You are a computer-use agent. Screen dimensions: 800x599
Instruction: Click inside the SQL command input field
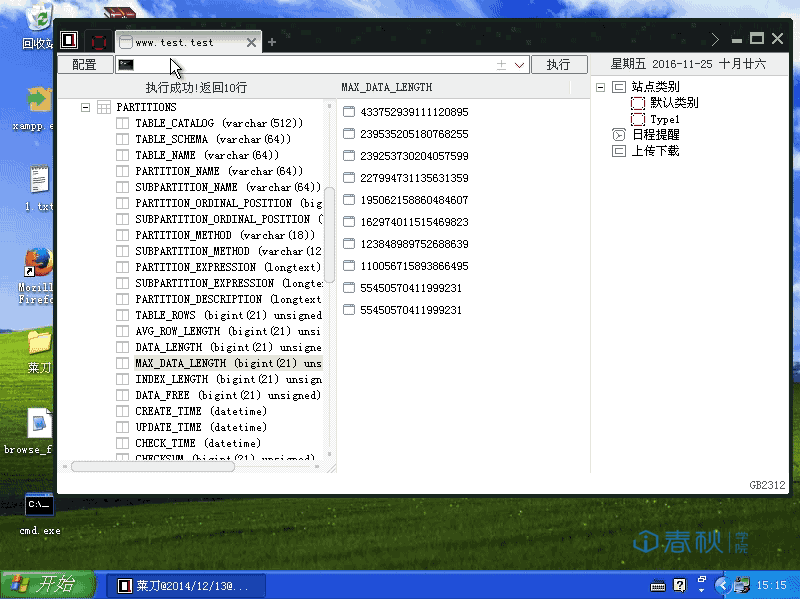(300, 64)
